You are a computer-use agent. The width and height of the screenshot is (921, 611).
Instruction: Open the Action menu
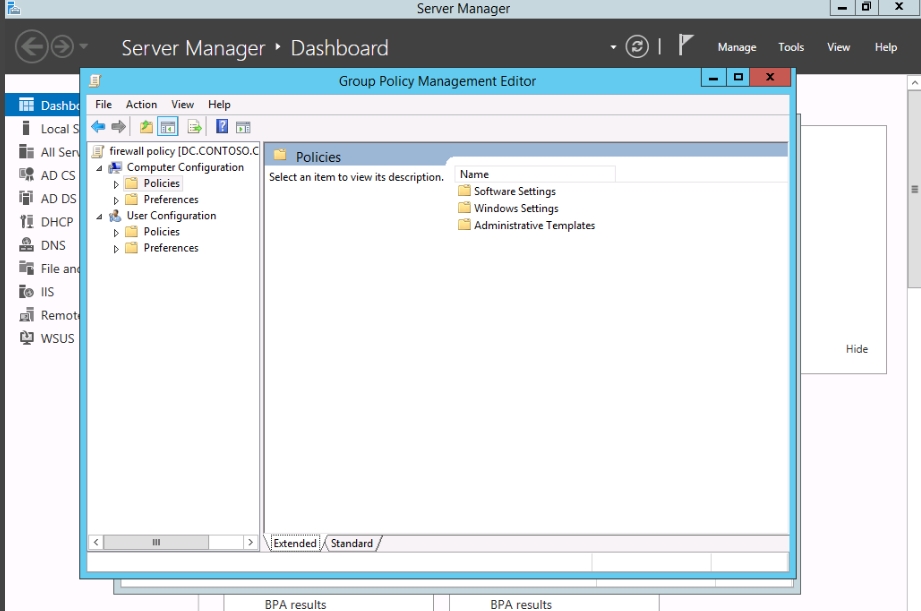pyautogui.click(x=141, y=104)
